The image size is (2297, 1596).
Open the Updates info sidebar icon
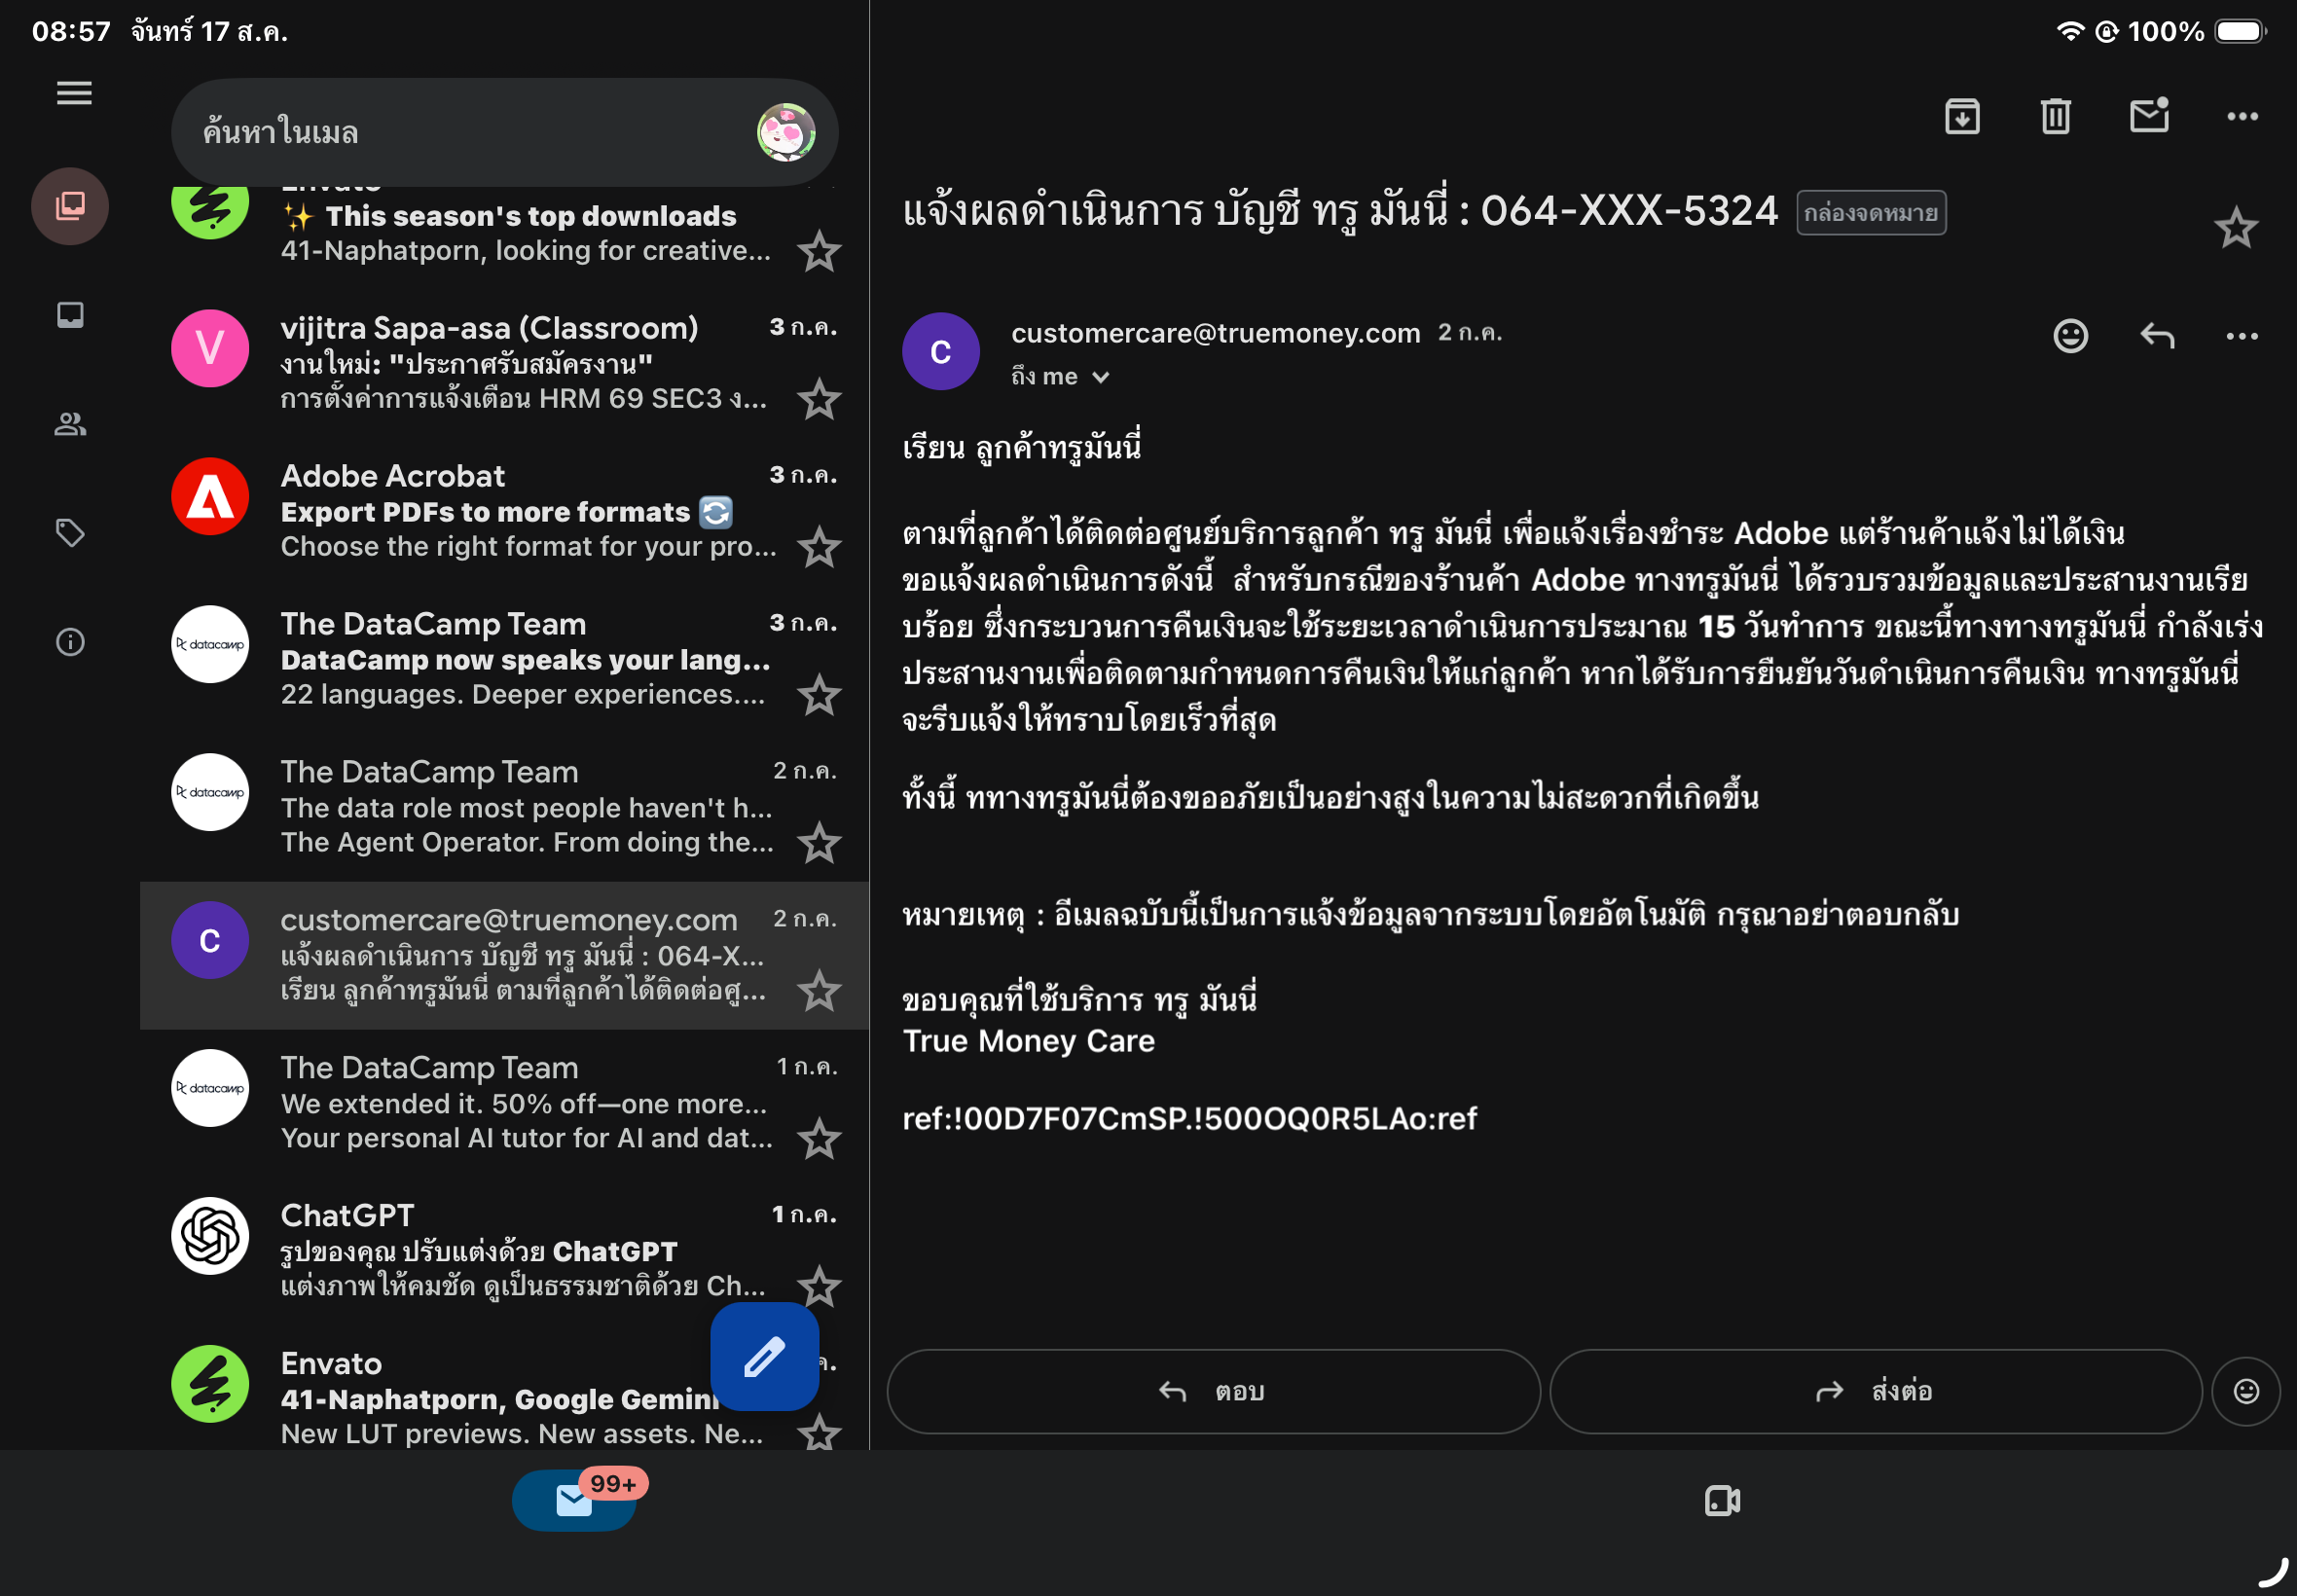click(x=70, y=642)
